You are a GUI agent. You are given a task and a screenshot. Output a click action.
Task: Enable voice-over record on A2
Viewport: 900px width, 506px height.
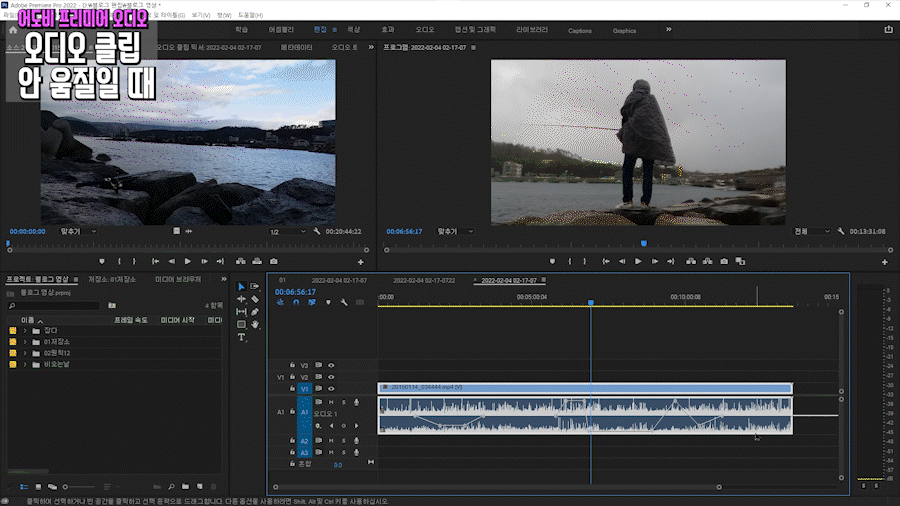click(356, 441)
